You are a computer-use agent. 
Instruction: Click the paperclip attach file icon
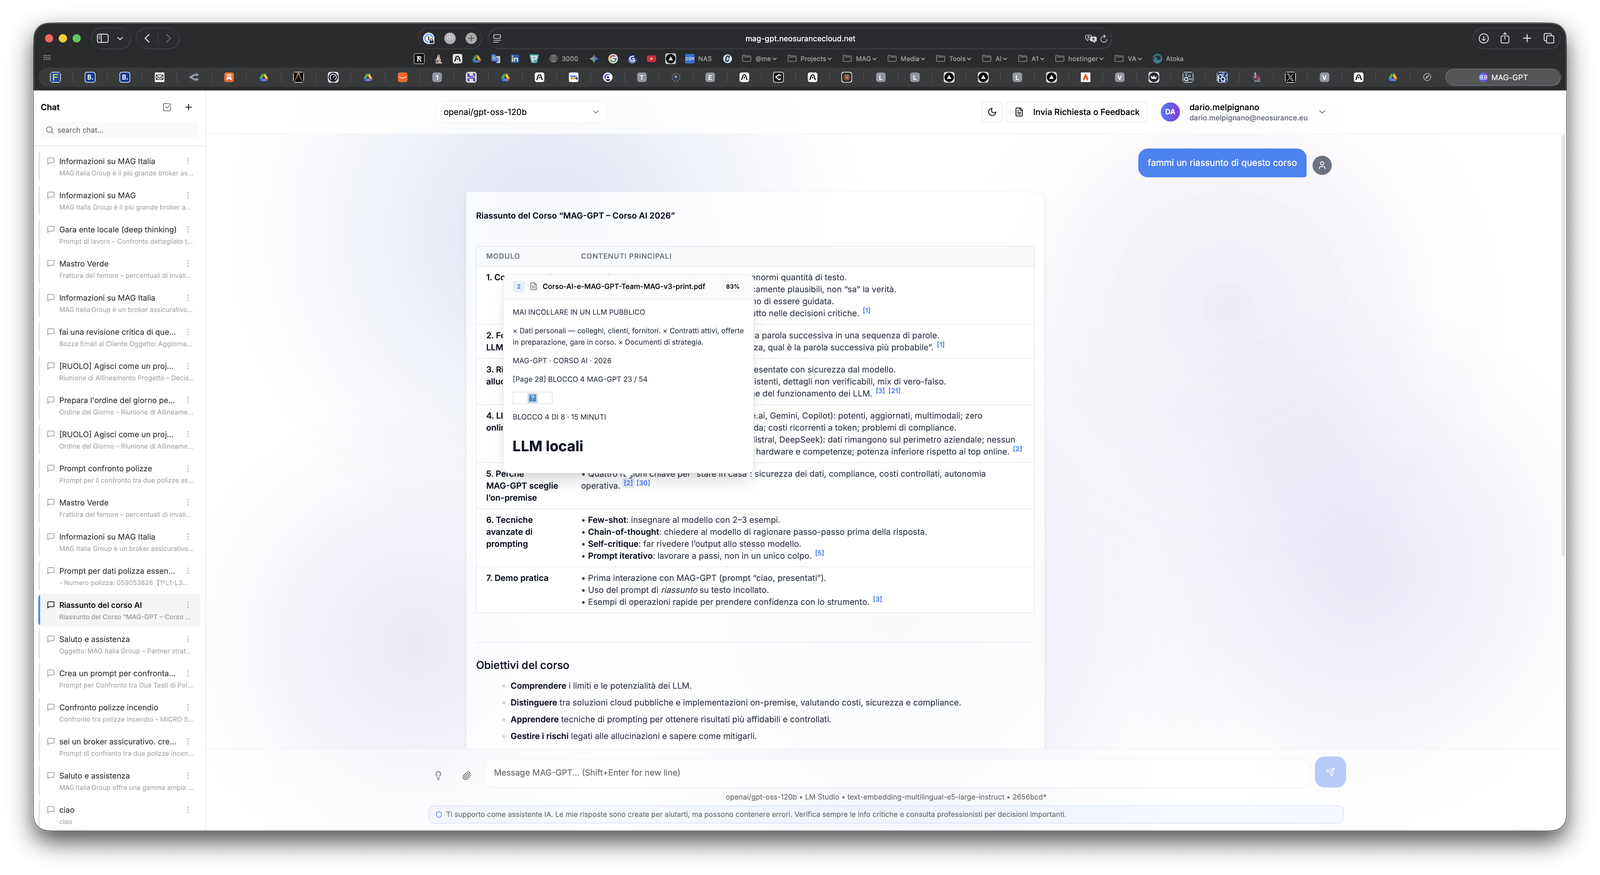click(466, 775)
